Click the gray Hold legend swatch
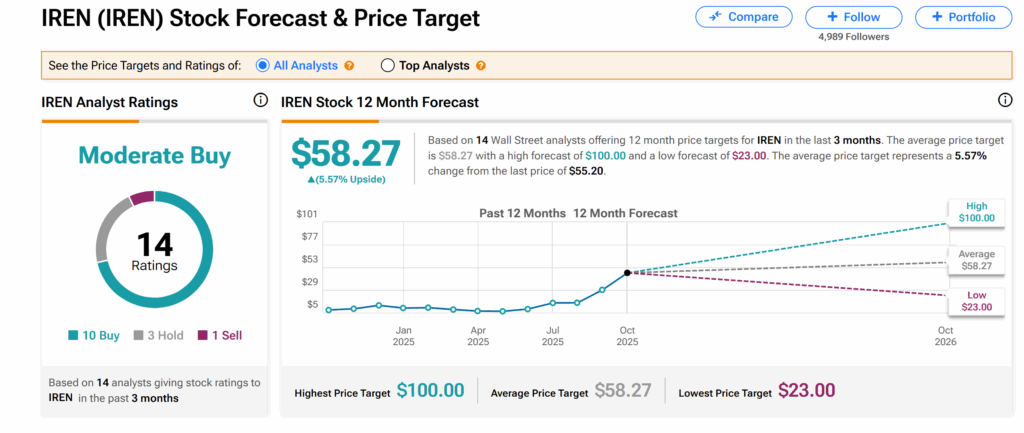Image resolution: width=1024 pixels, height=433 pixels. click(x=139, y=336)
